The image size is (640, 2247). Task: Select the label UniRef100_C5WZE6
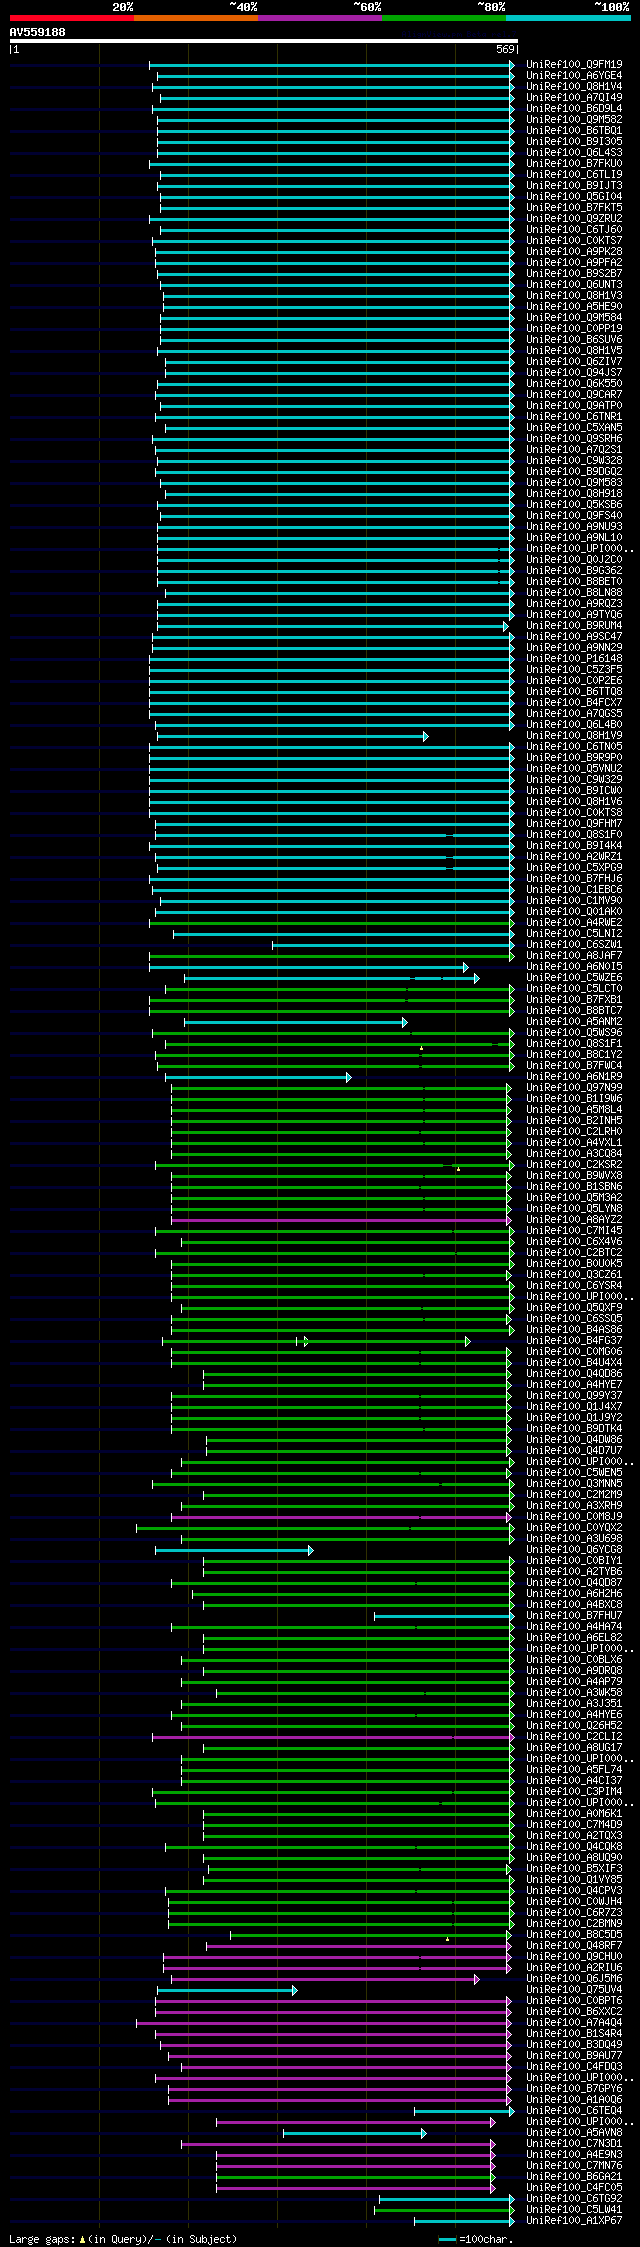(574, 978)
